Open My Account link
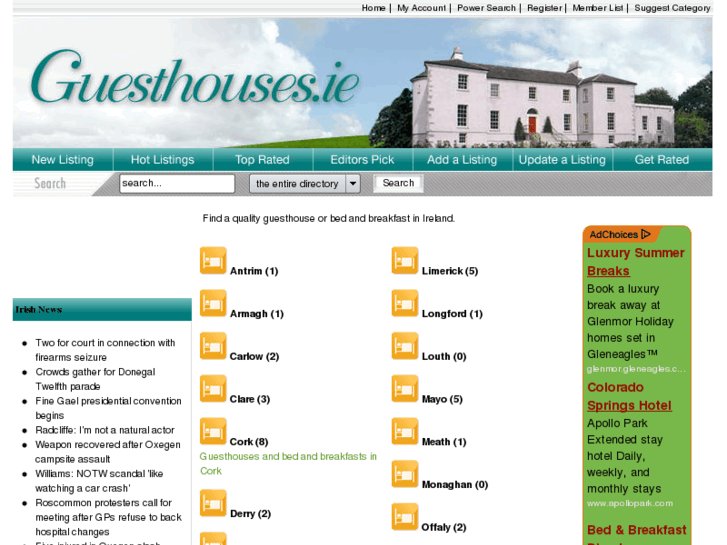This screenshot has height=545, width=727. click(421, 8)
